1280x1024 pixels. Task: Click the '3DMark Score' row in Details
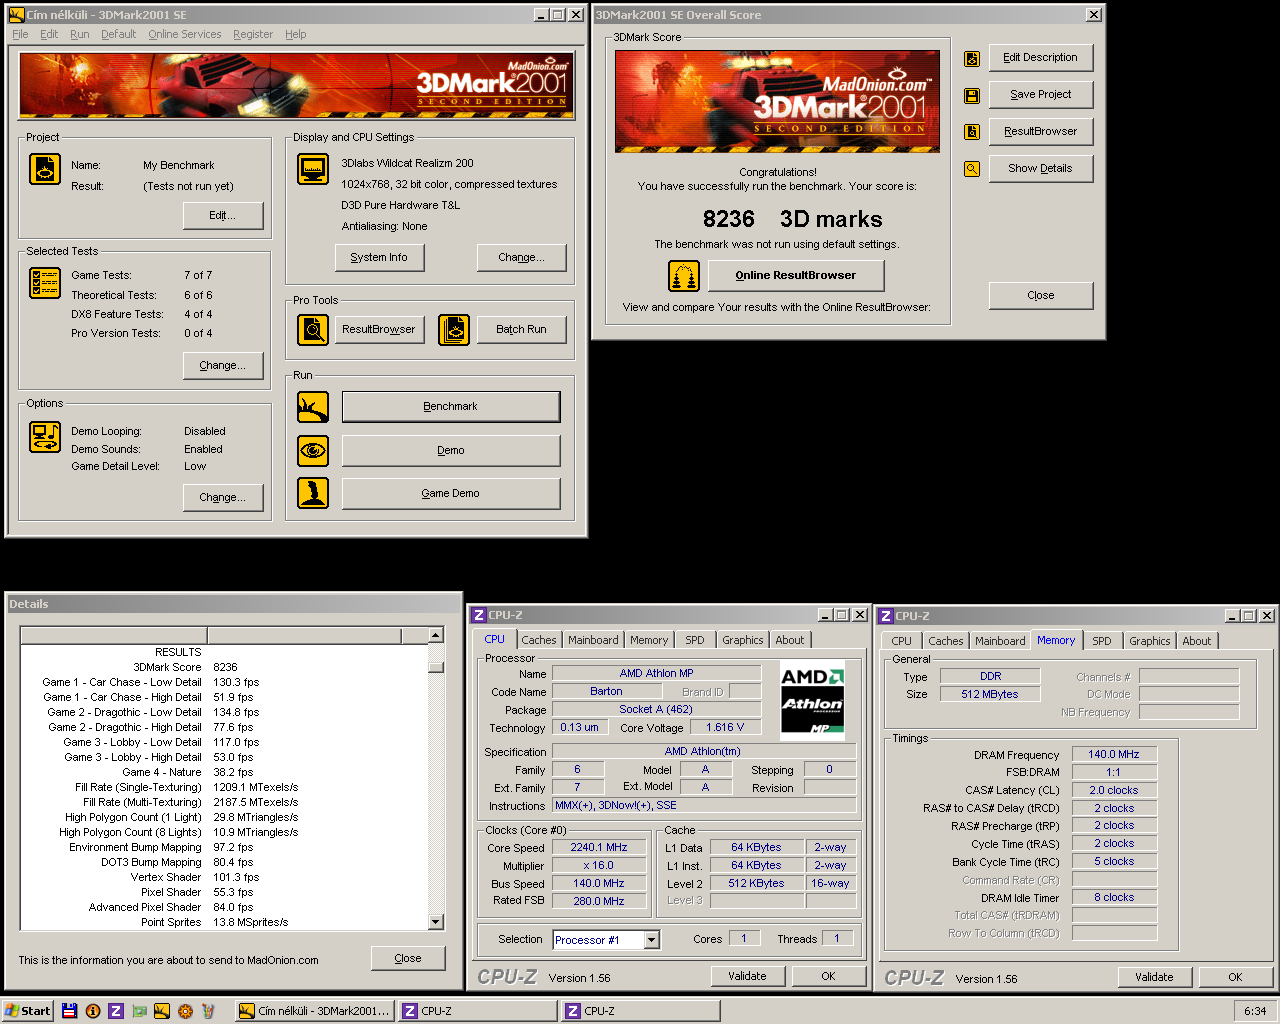click(225, 667)
